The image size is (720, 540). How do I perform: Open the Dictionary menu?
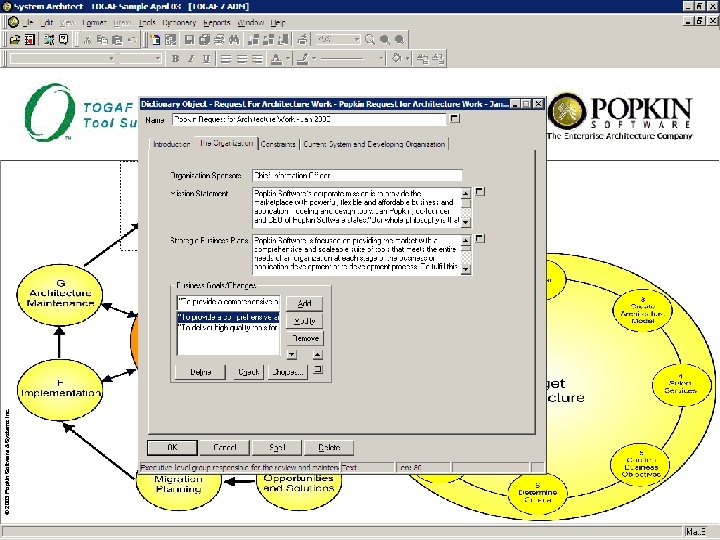[x=179, y=22]
